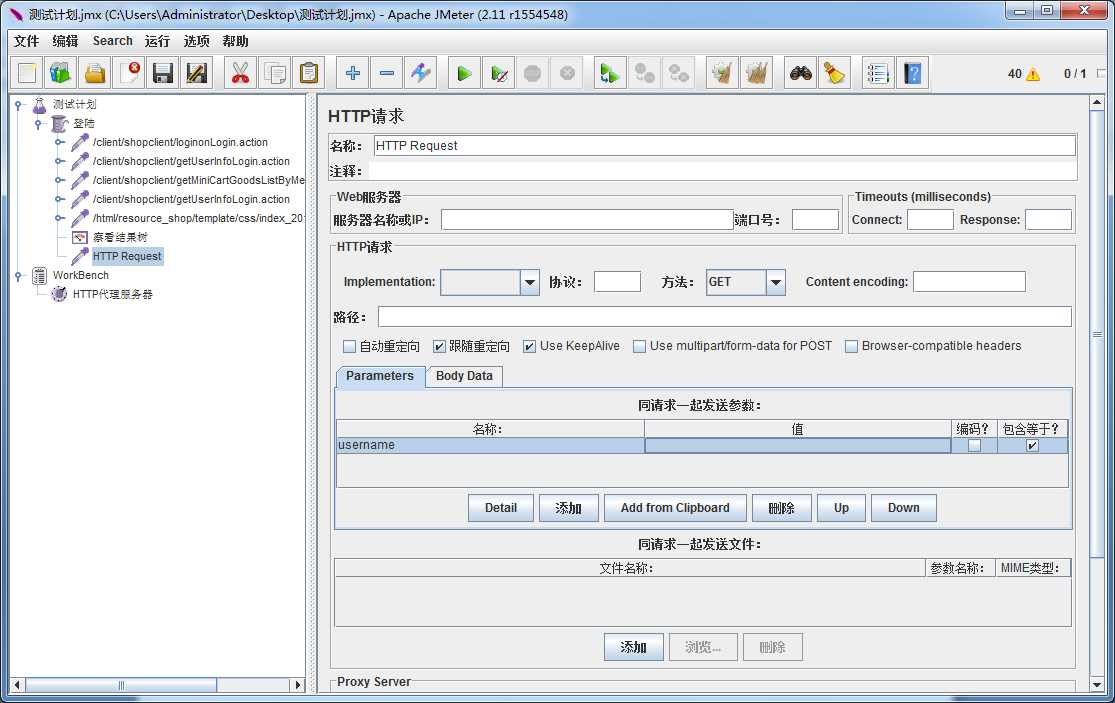
Task: Click the Remote Start All icon
Action: (609, 73)
